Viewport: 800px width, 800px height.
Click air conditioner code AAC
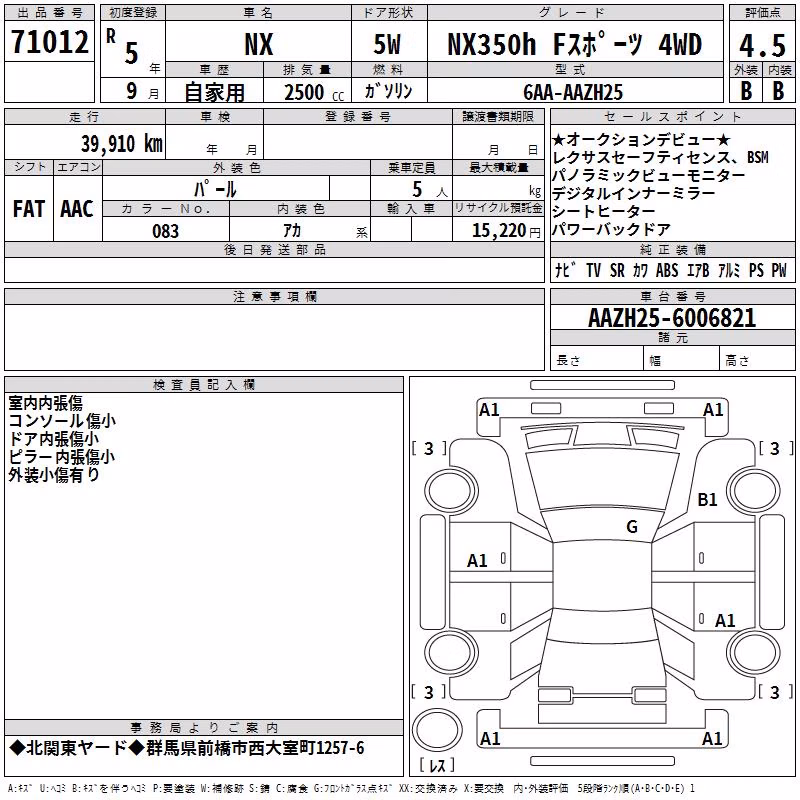point(77,209)
